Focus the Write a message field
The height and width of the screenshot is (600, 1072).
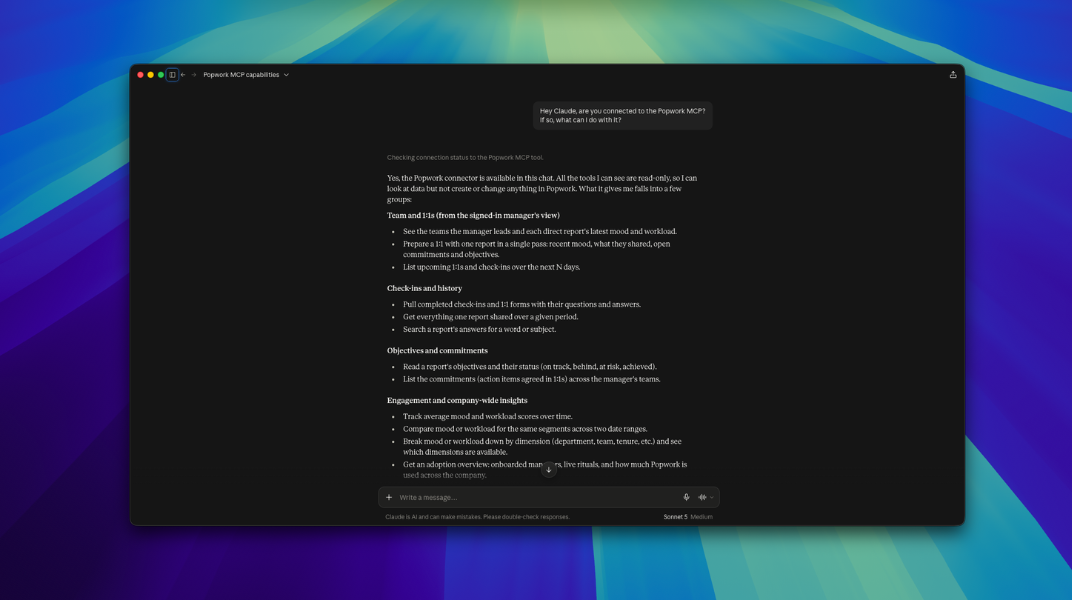pos(537,497)
